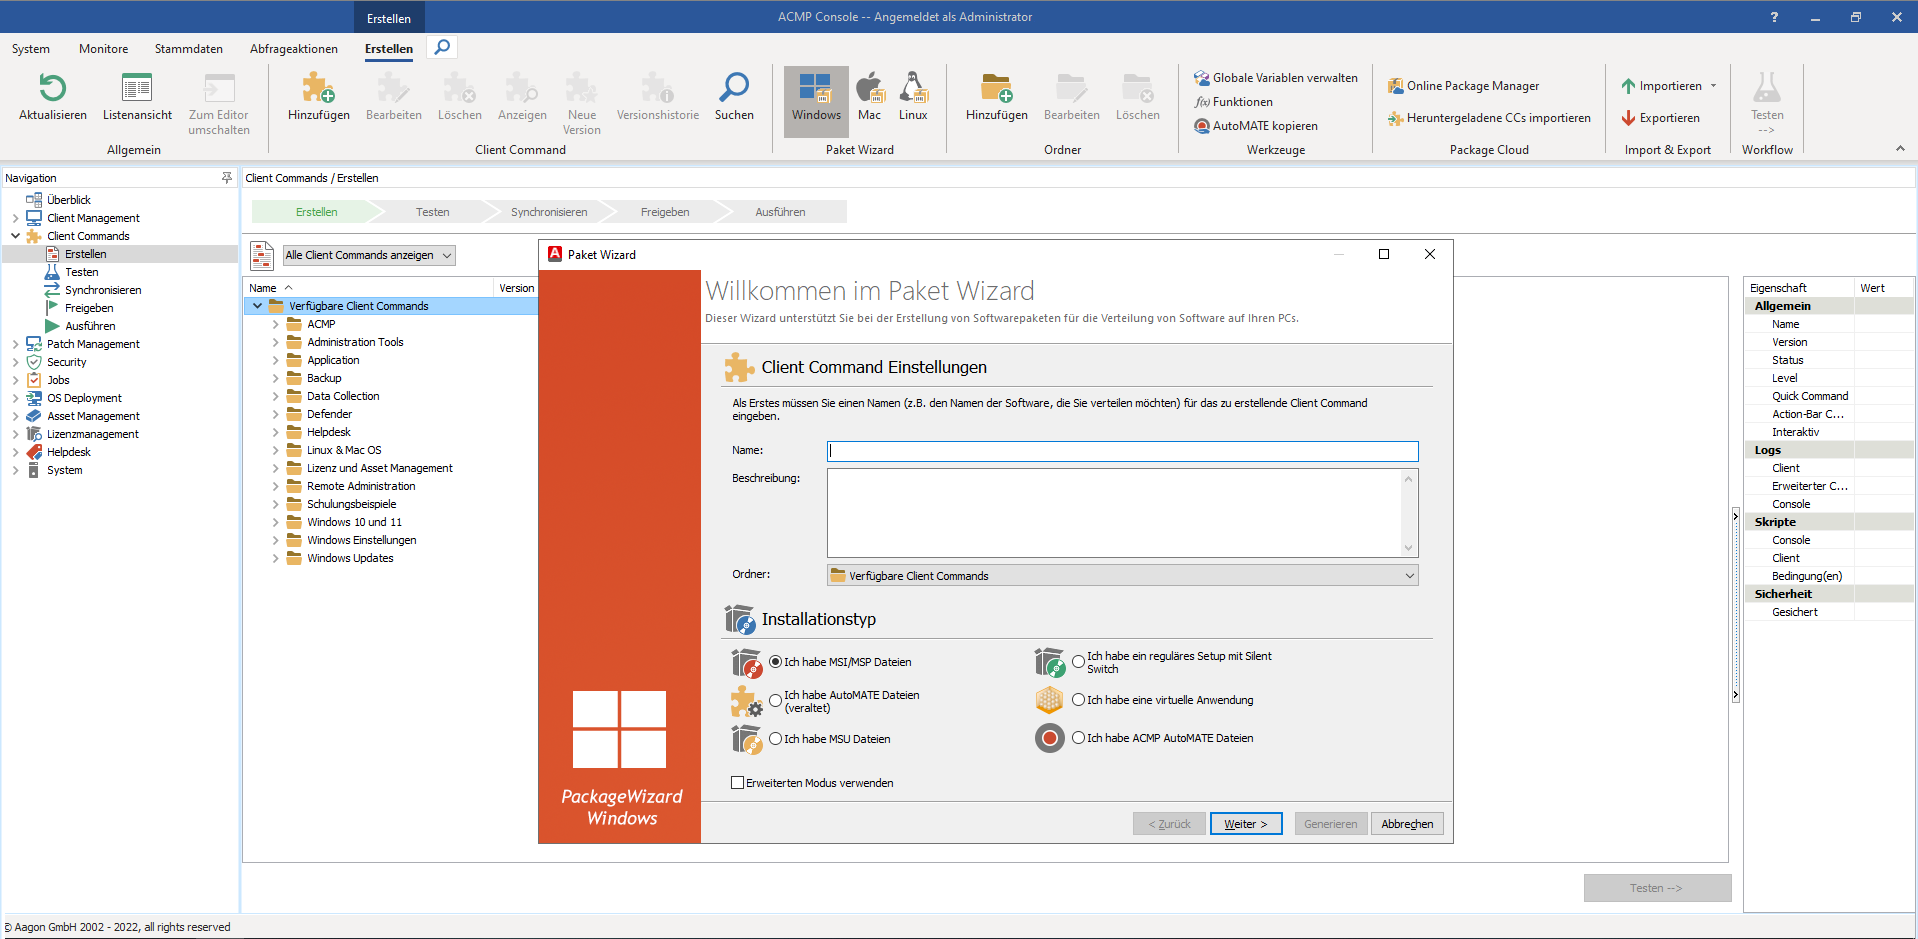Screen dimensions: 1918x939
Task: Open the Abfrageaktionen menu
Action: [x=293, y=48]
